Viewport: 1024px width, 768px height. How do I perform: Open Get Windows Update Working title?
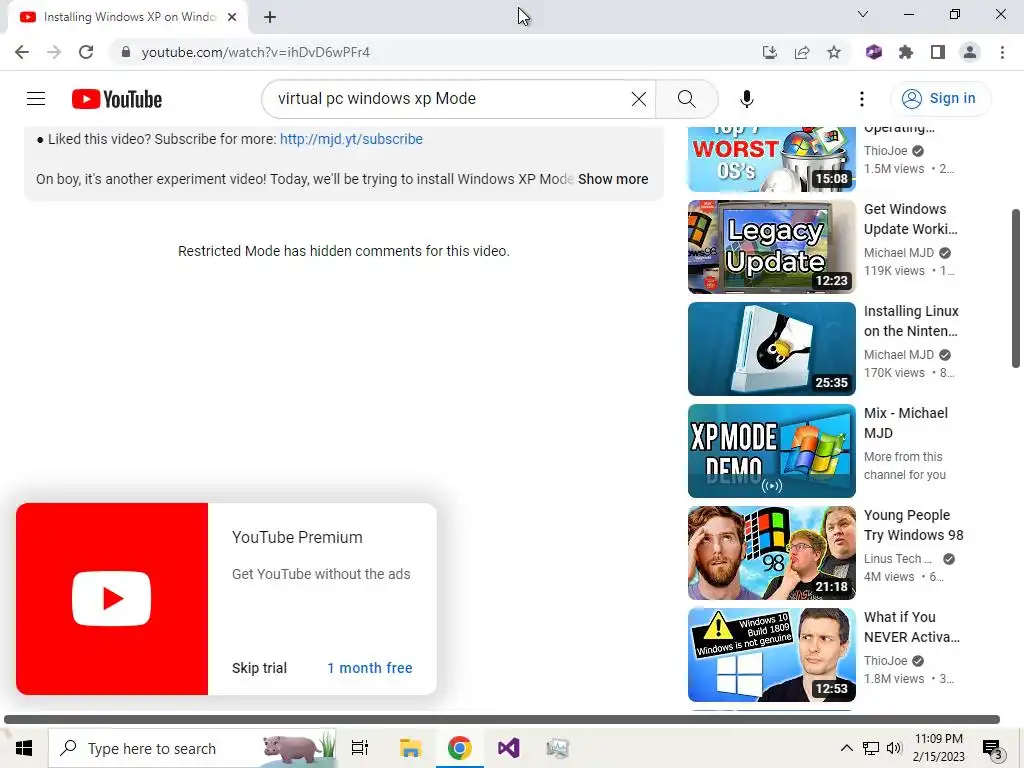tap(910, 219)
